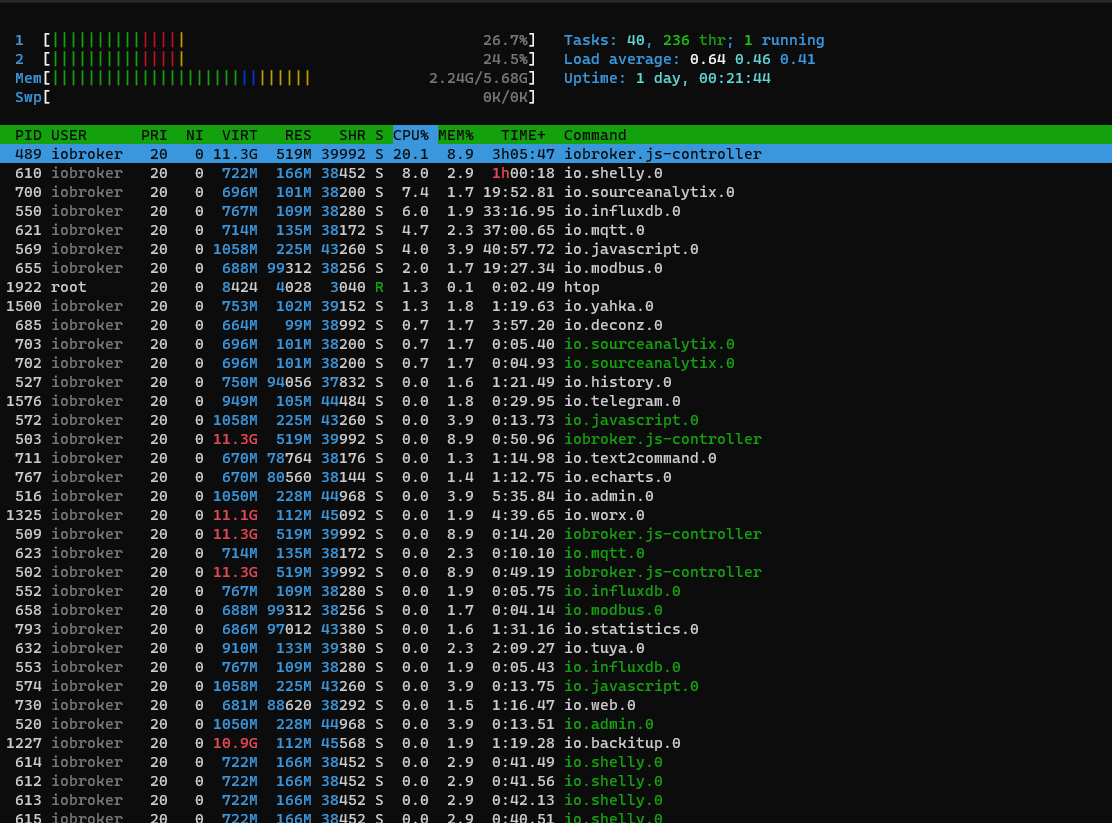Sort processes by the PID column header
This screenshot has width=1112, height=823.
[x=28, y=135]
